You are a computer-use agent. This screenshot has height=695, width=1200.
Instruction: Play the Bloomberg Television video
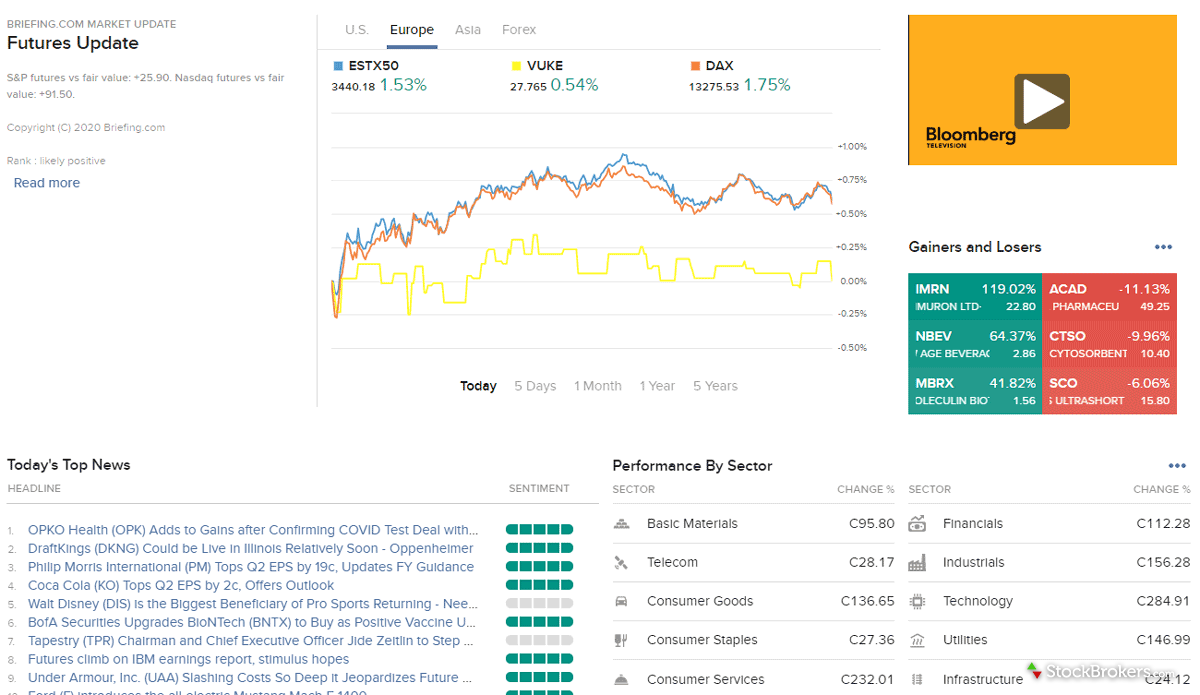click(1043, 100)
